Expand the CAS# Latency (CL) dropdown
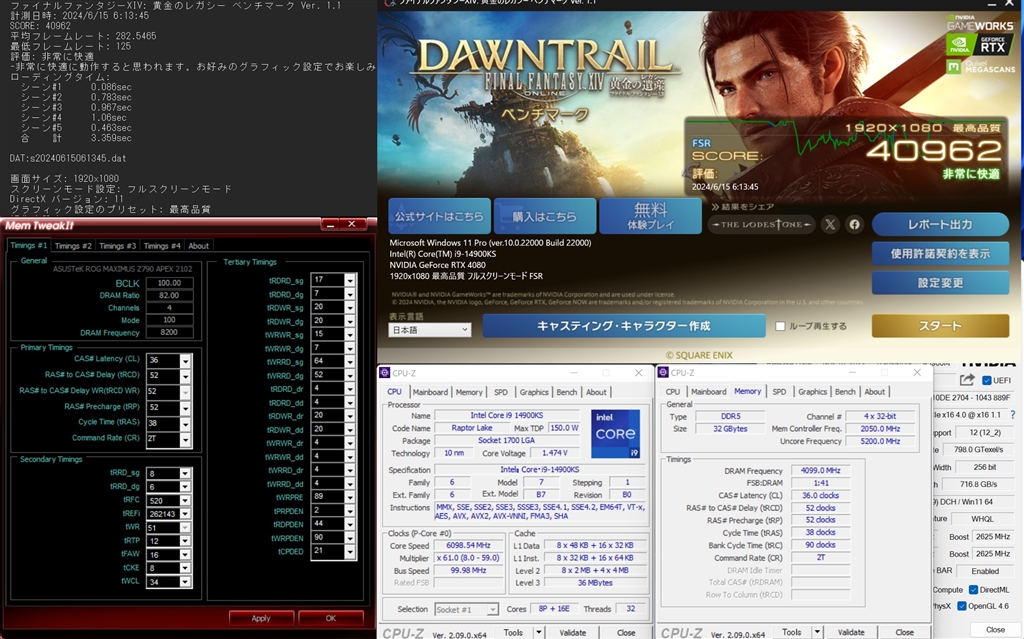The width and height of the screenshot is (1024, 639). click(x=185, y=361)
